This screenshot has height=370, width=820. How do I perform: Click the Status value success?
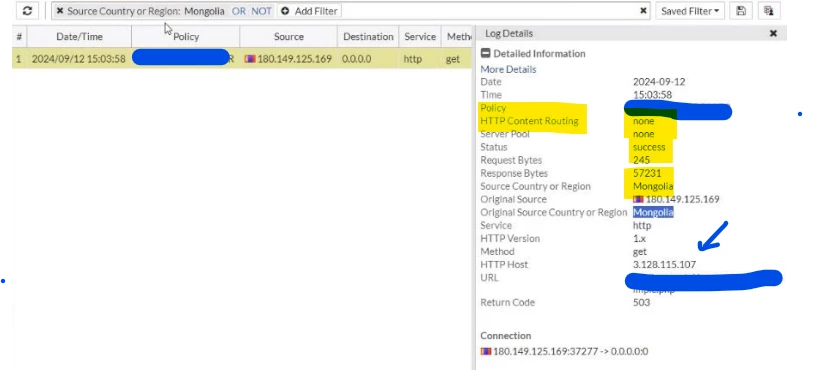tap(649, 147)
